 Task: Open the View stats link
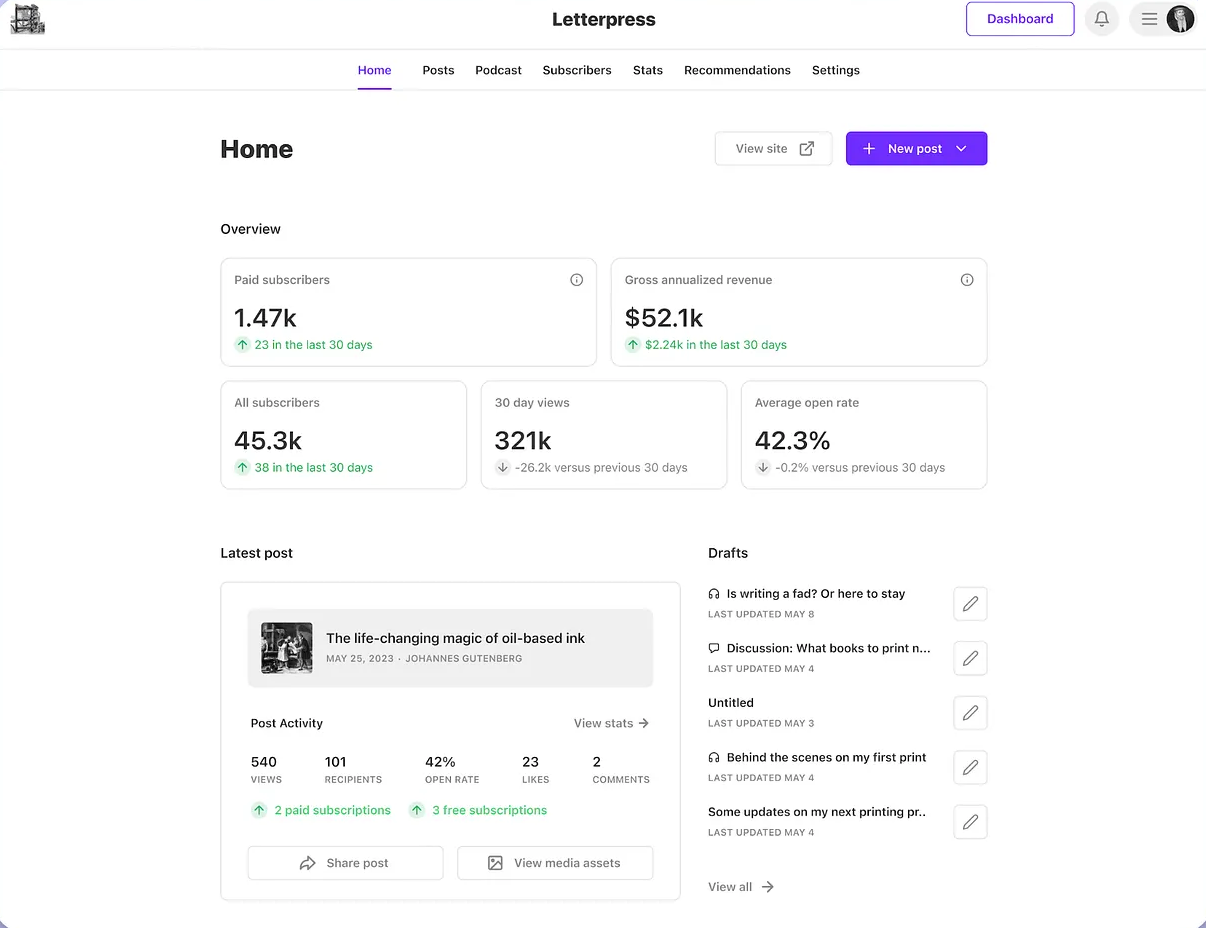coord(611,723)
